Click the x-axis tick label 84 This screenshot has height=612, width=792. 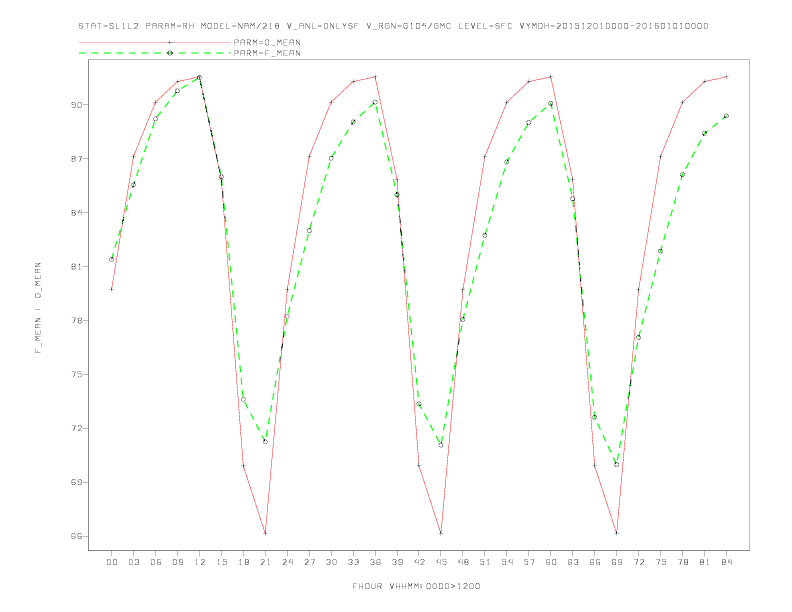(726, 562)
